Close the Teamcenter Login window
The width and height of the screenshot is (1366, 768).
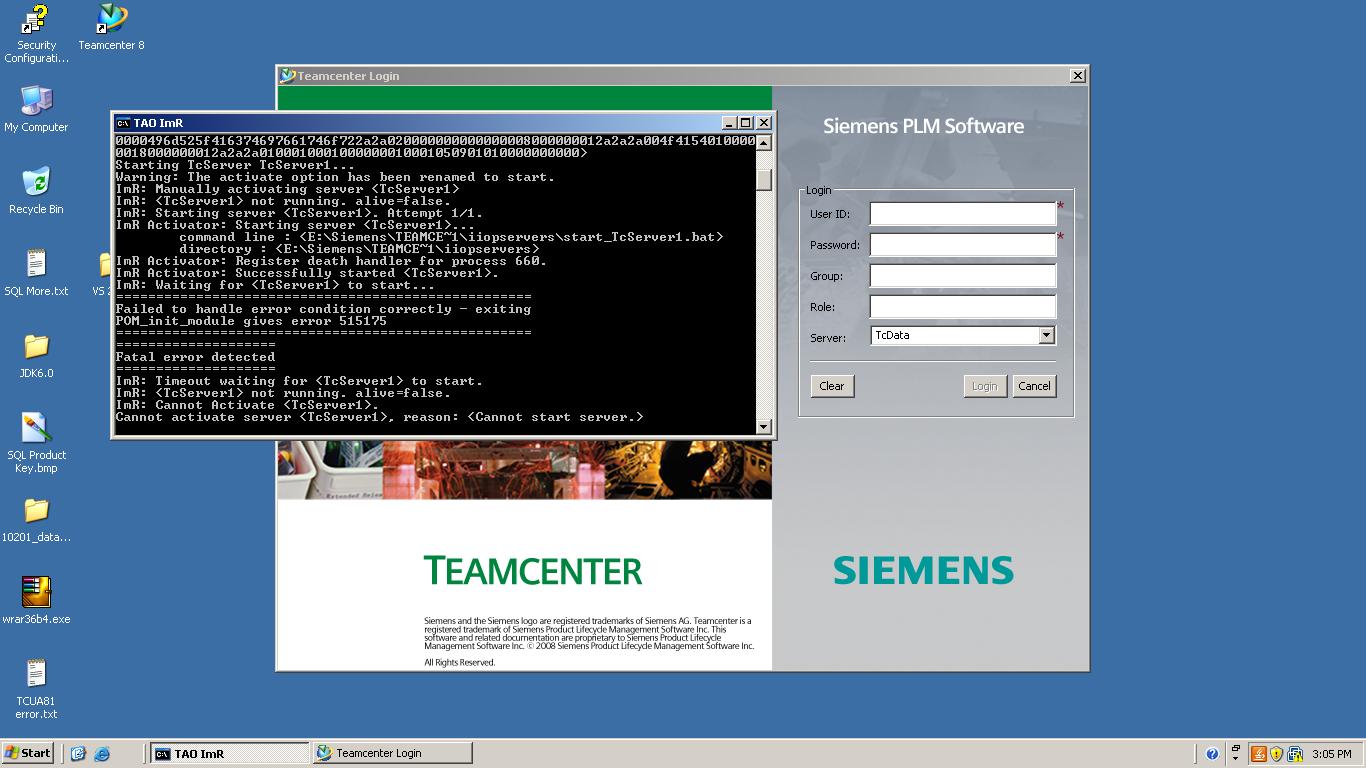point(1077,76)
